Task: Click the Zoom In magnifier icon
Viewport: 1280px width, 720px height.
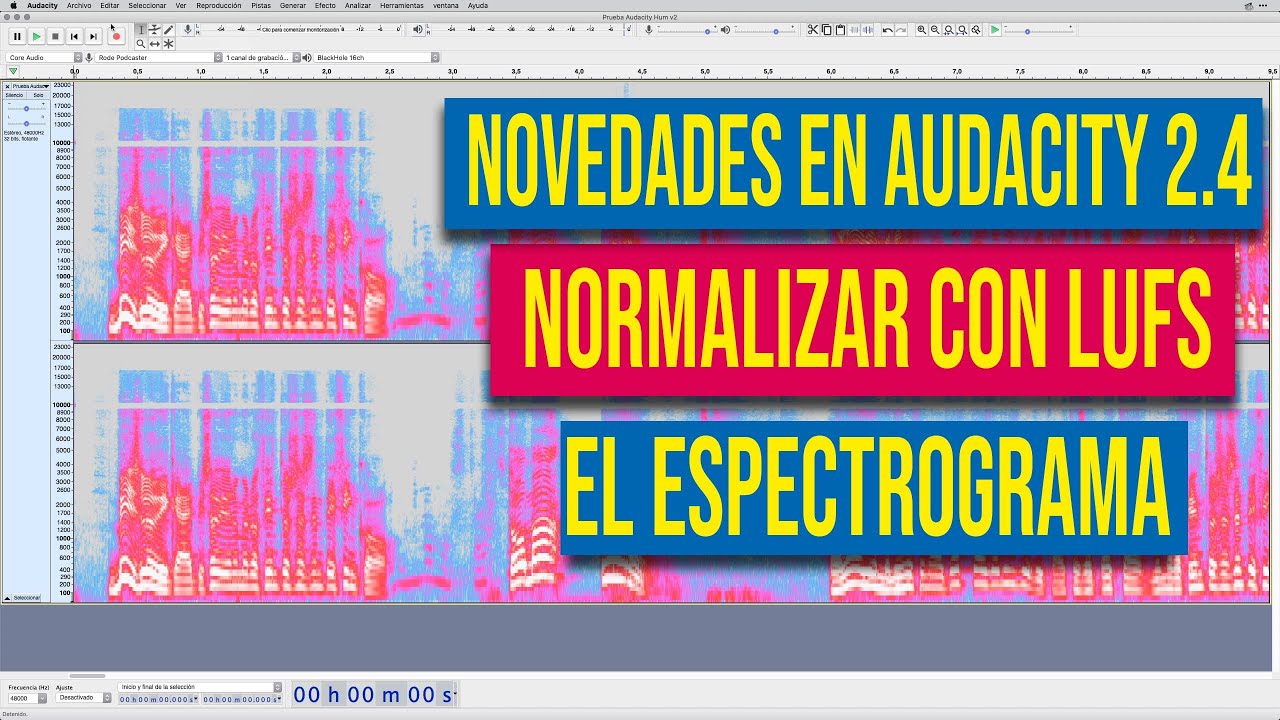Action: pyautogui.click(x=922, y=30)
